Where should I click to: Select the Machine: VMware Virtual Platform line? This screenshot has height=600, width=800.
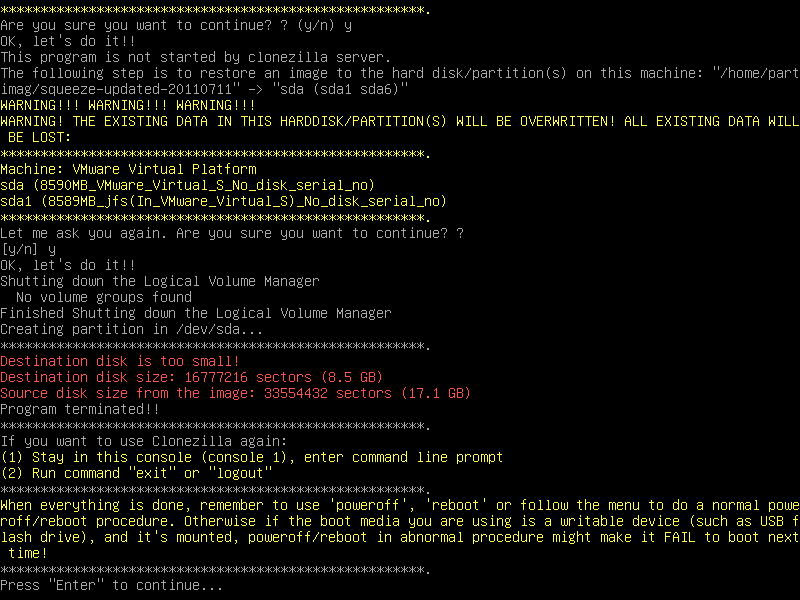click(x=128, y=169)
